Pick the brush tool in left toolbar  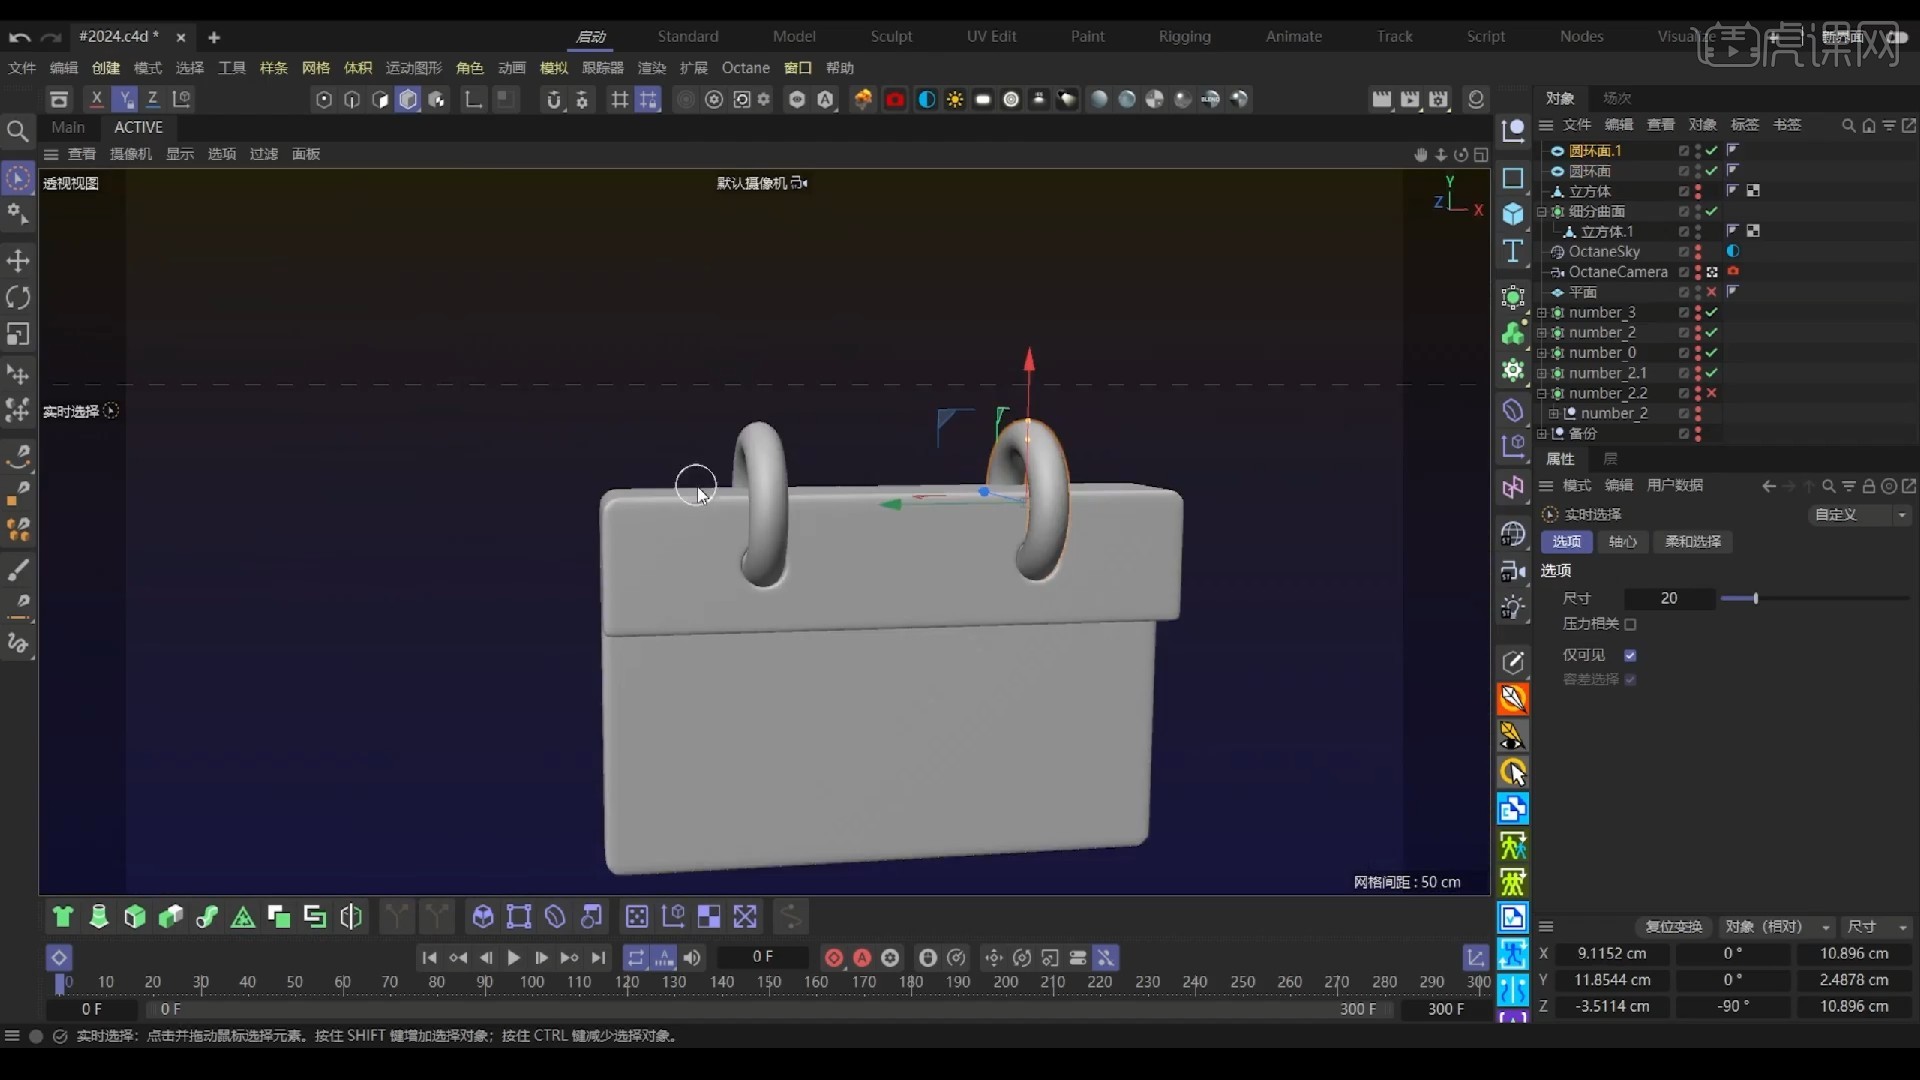pyautogui.click(x=18, y=570)
